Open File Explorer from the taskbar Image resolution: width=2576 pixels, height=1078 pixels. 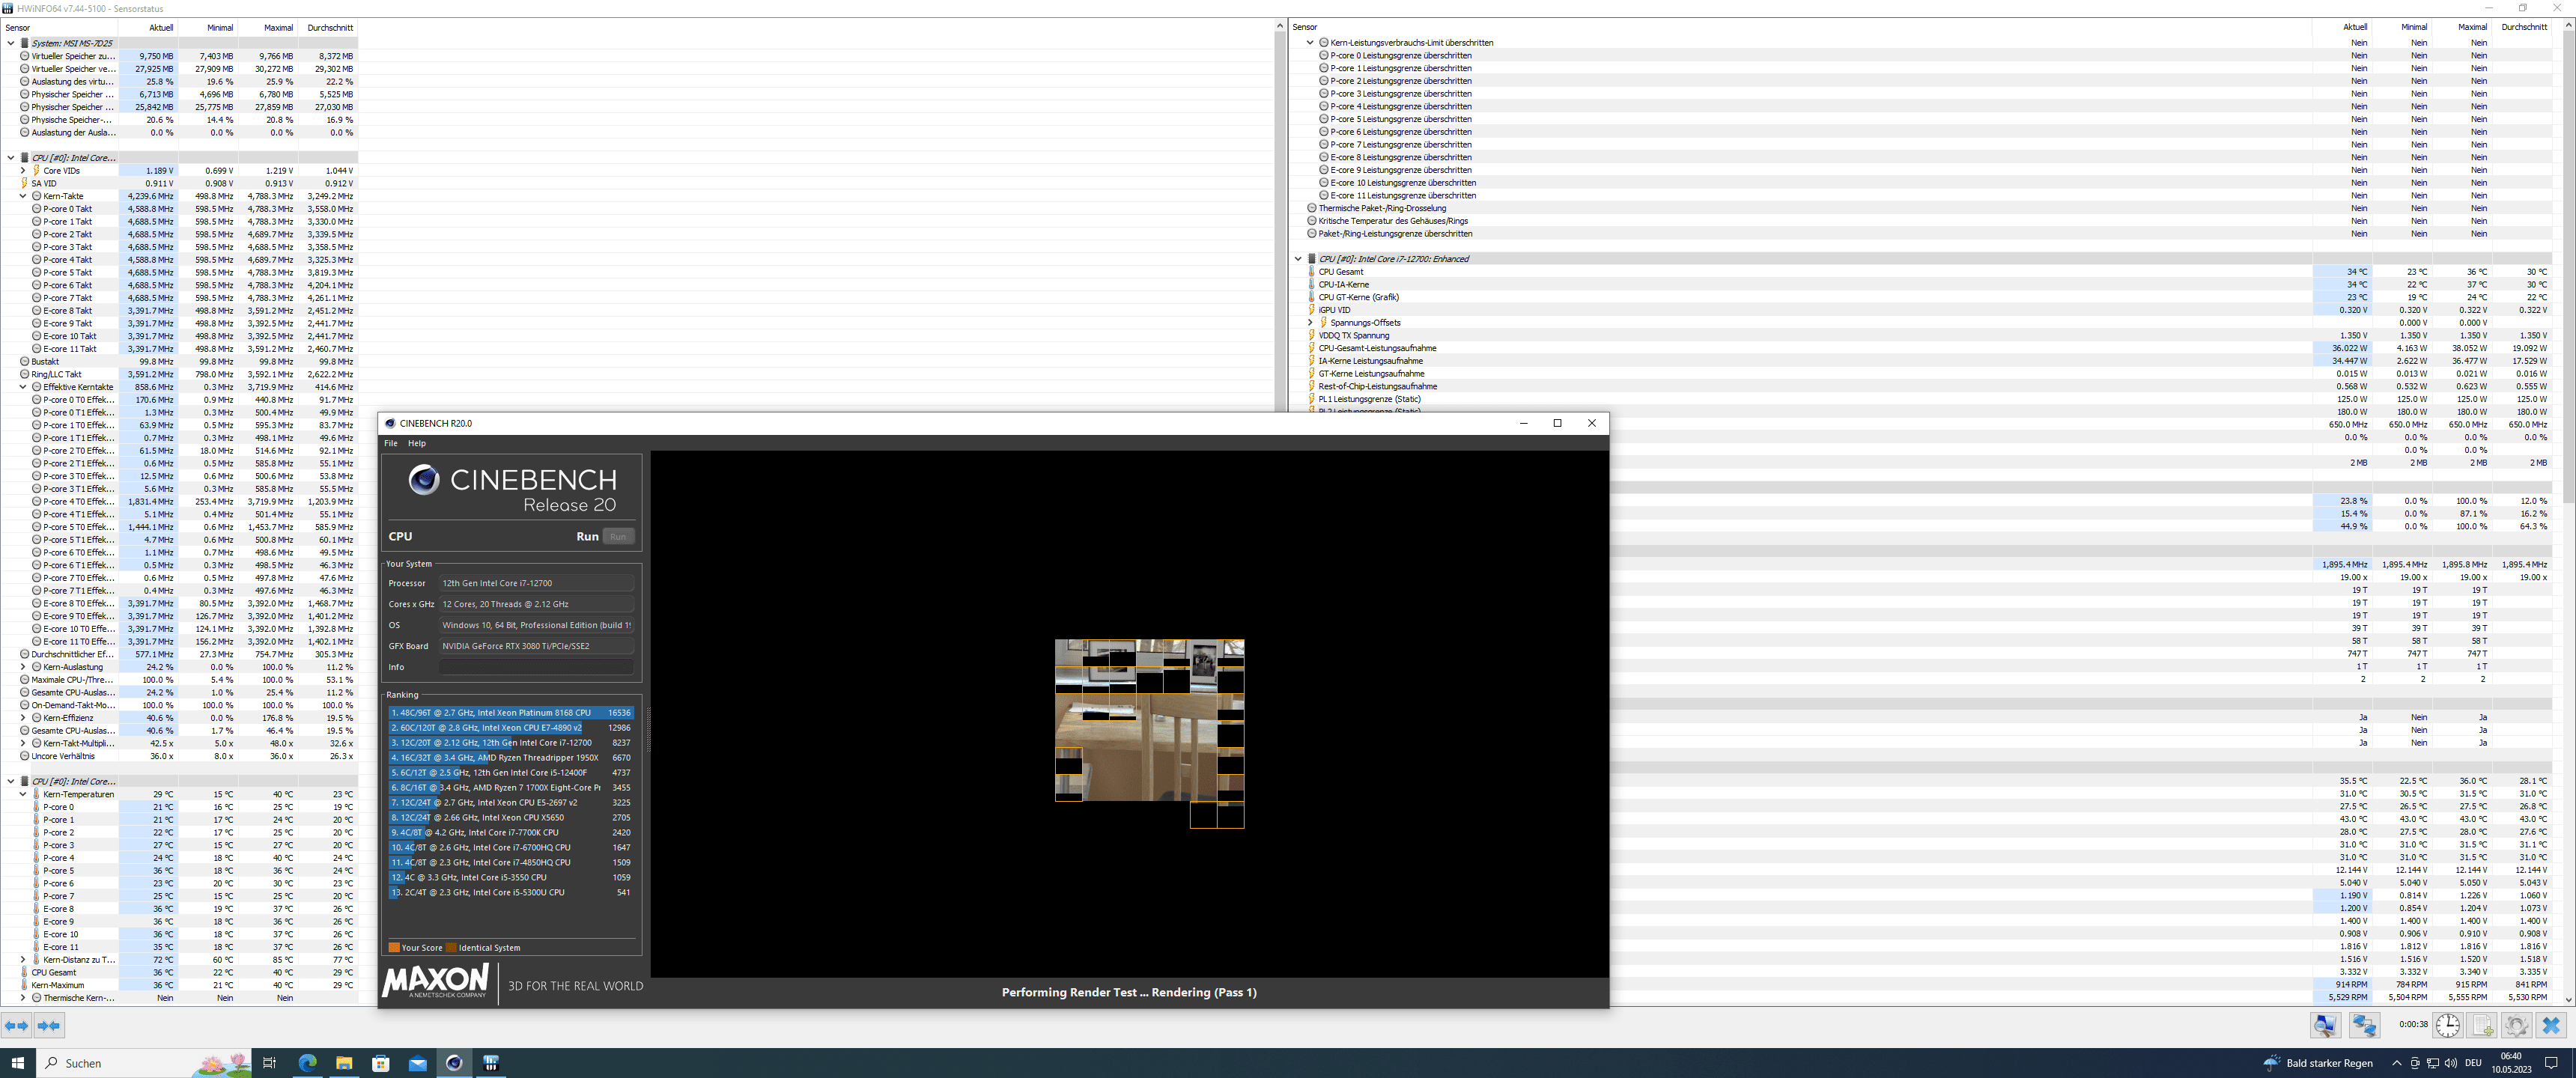pos(344,1062)
